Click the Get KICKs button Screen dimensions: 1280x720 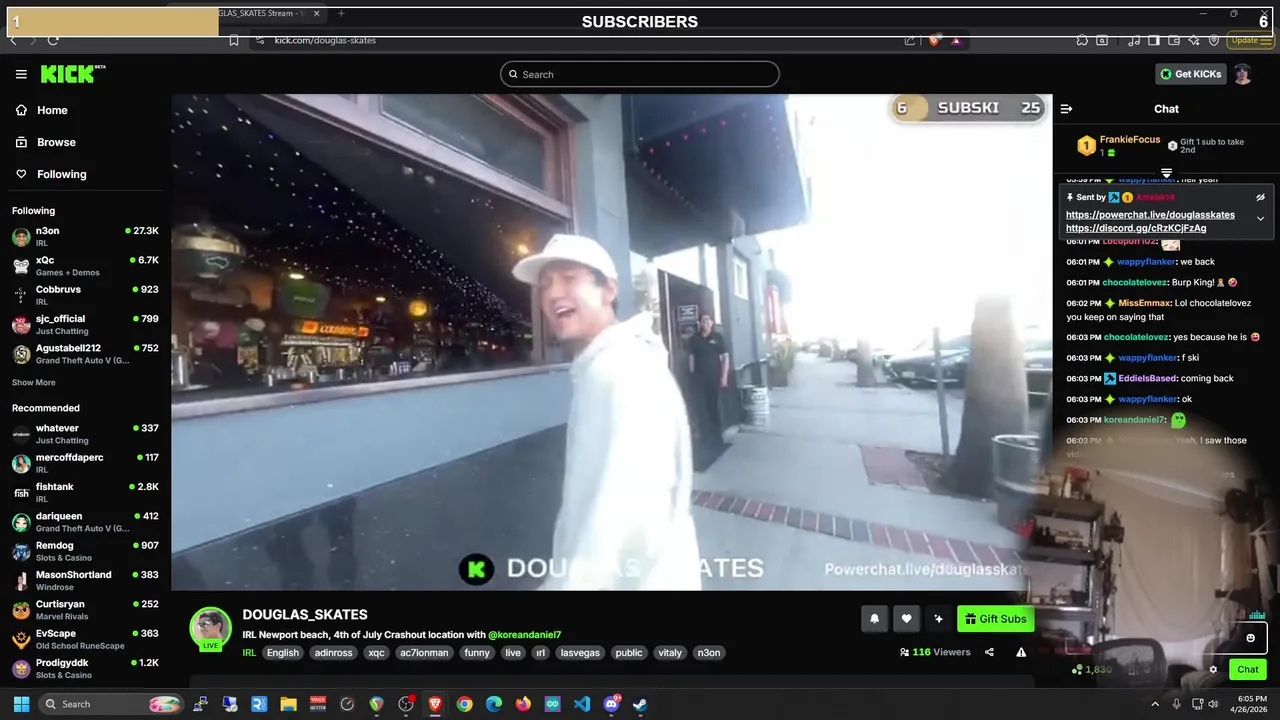(x=1190, y=74)
